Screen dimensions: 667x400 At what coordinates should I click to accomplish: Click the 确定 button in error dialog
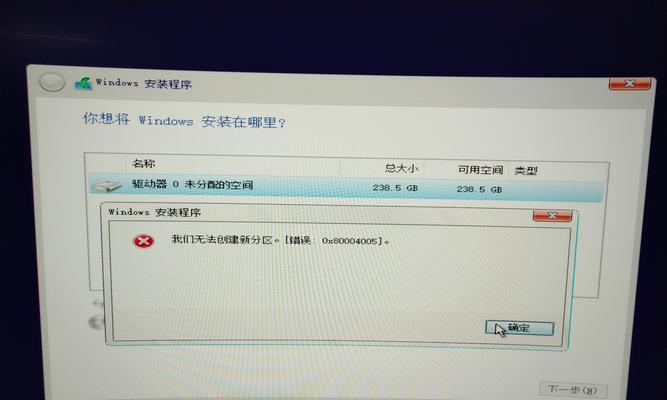pyautogui.click(x=519, y=328)
